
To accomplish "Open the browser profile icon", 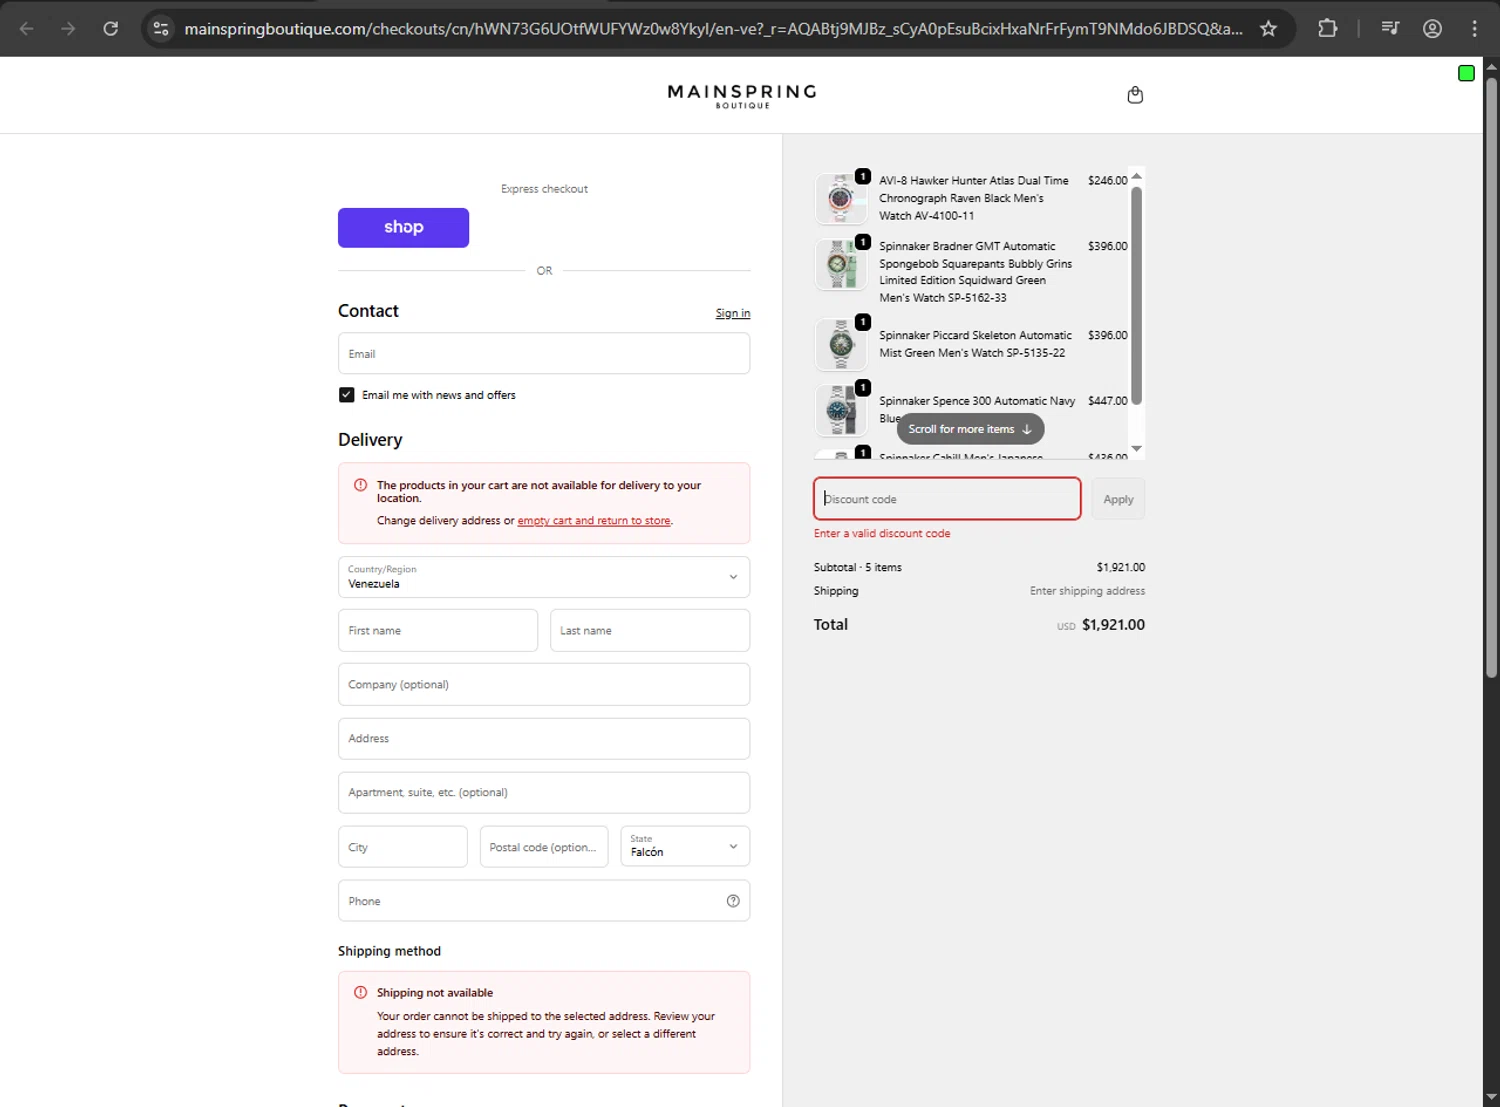I will pyautogui.click(x=1432, y=28).
